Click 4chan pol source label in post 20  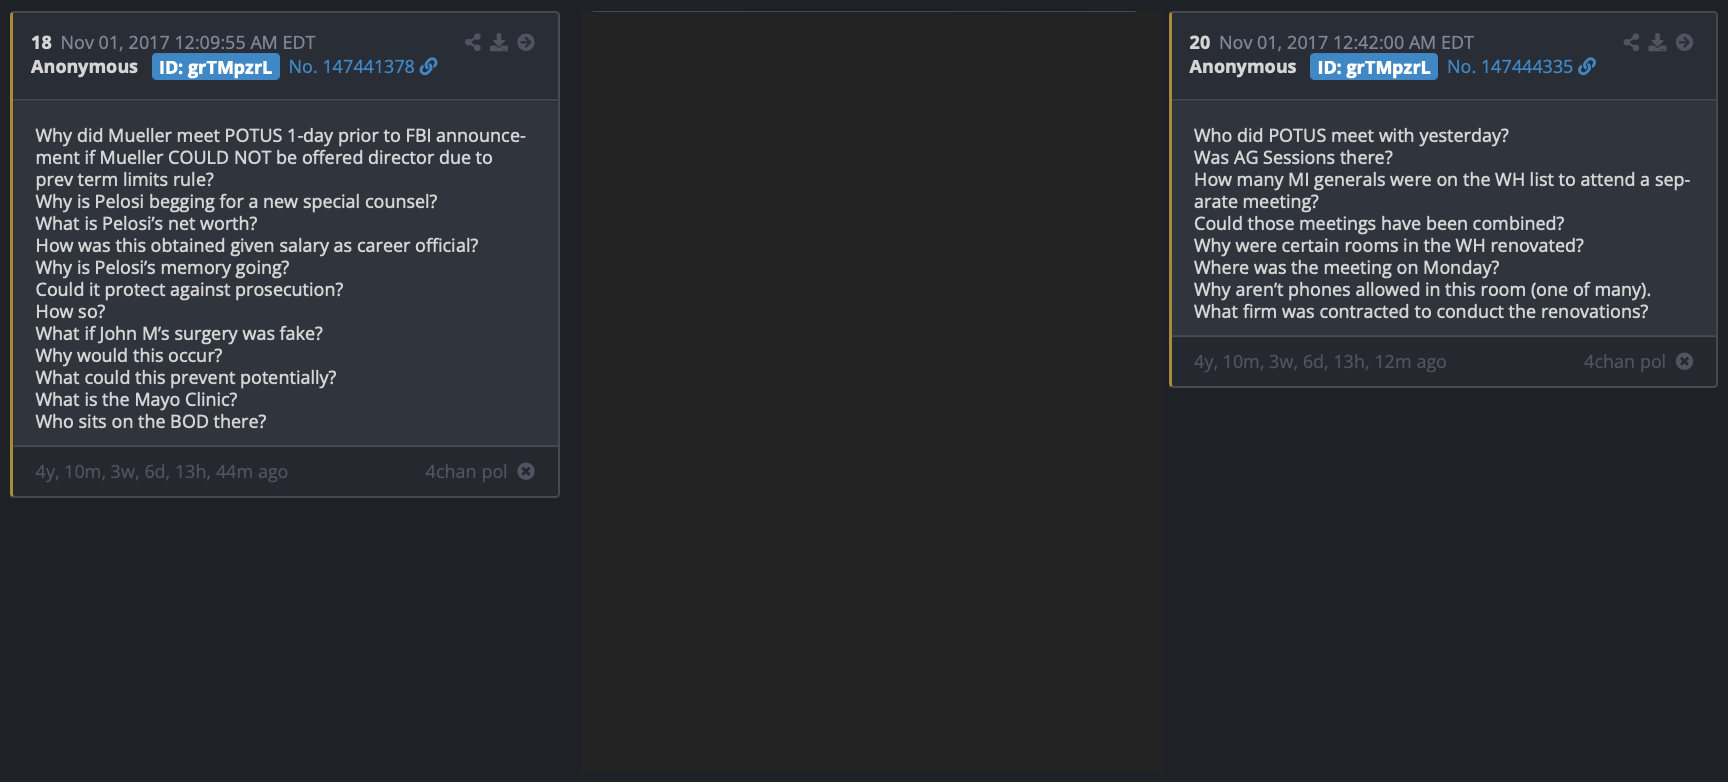click(x=1624, y=361)
